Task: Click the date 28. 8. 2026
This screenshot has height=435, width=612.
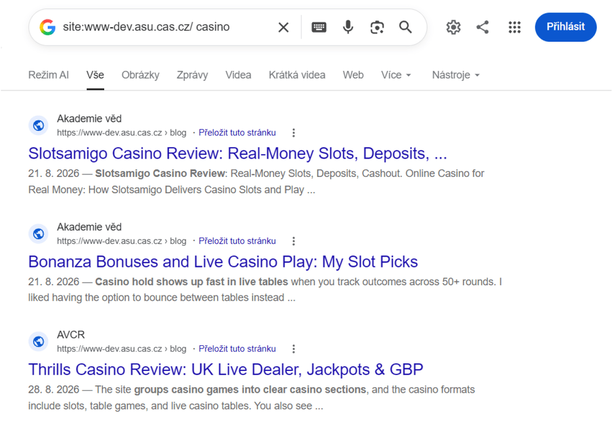Action: (x=53, y=389)
